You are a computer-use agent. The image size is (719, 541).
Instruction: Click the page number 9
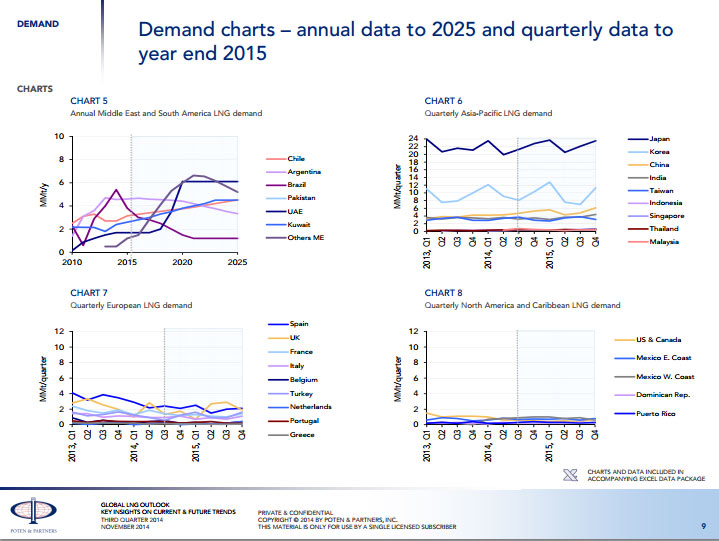[x=703, y=526]
